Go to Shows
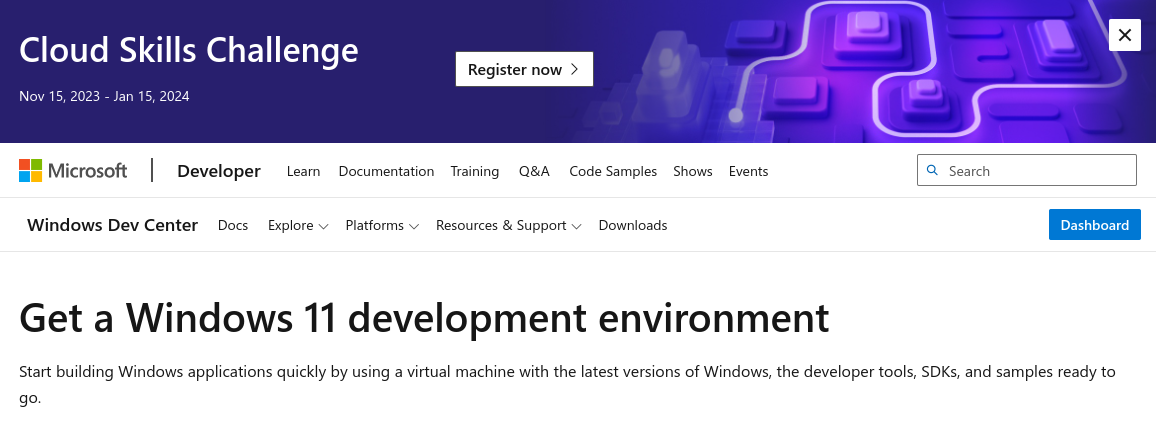Viewport: 1156px width, 425px height. (x=692, y=171)
